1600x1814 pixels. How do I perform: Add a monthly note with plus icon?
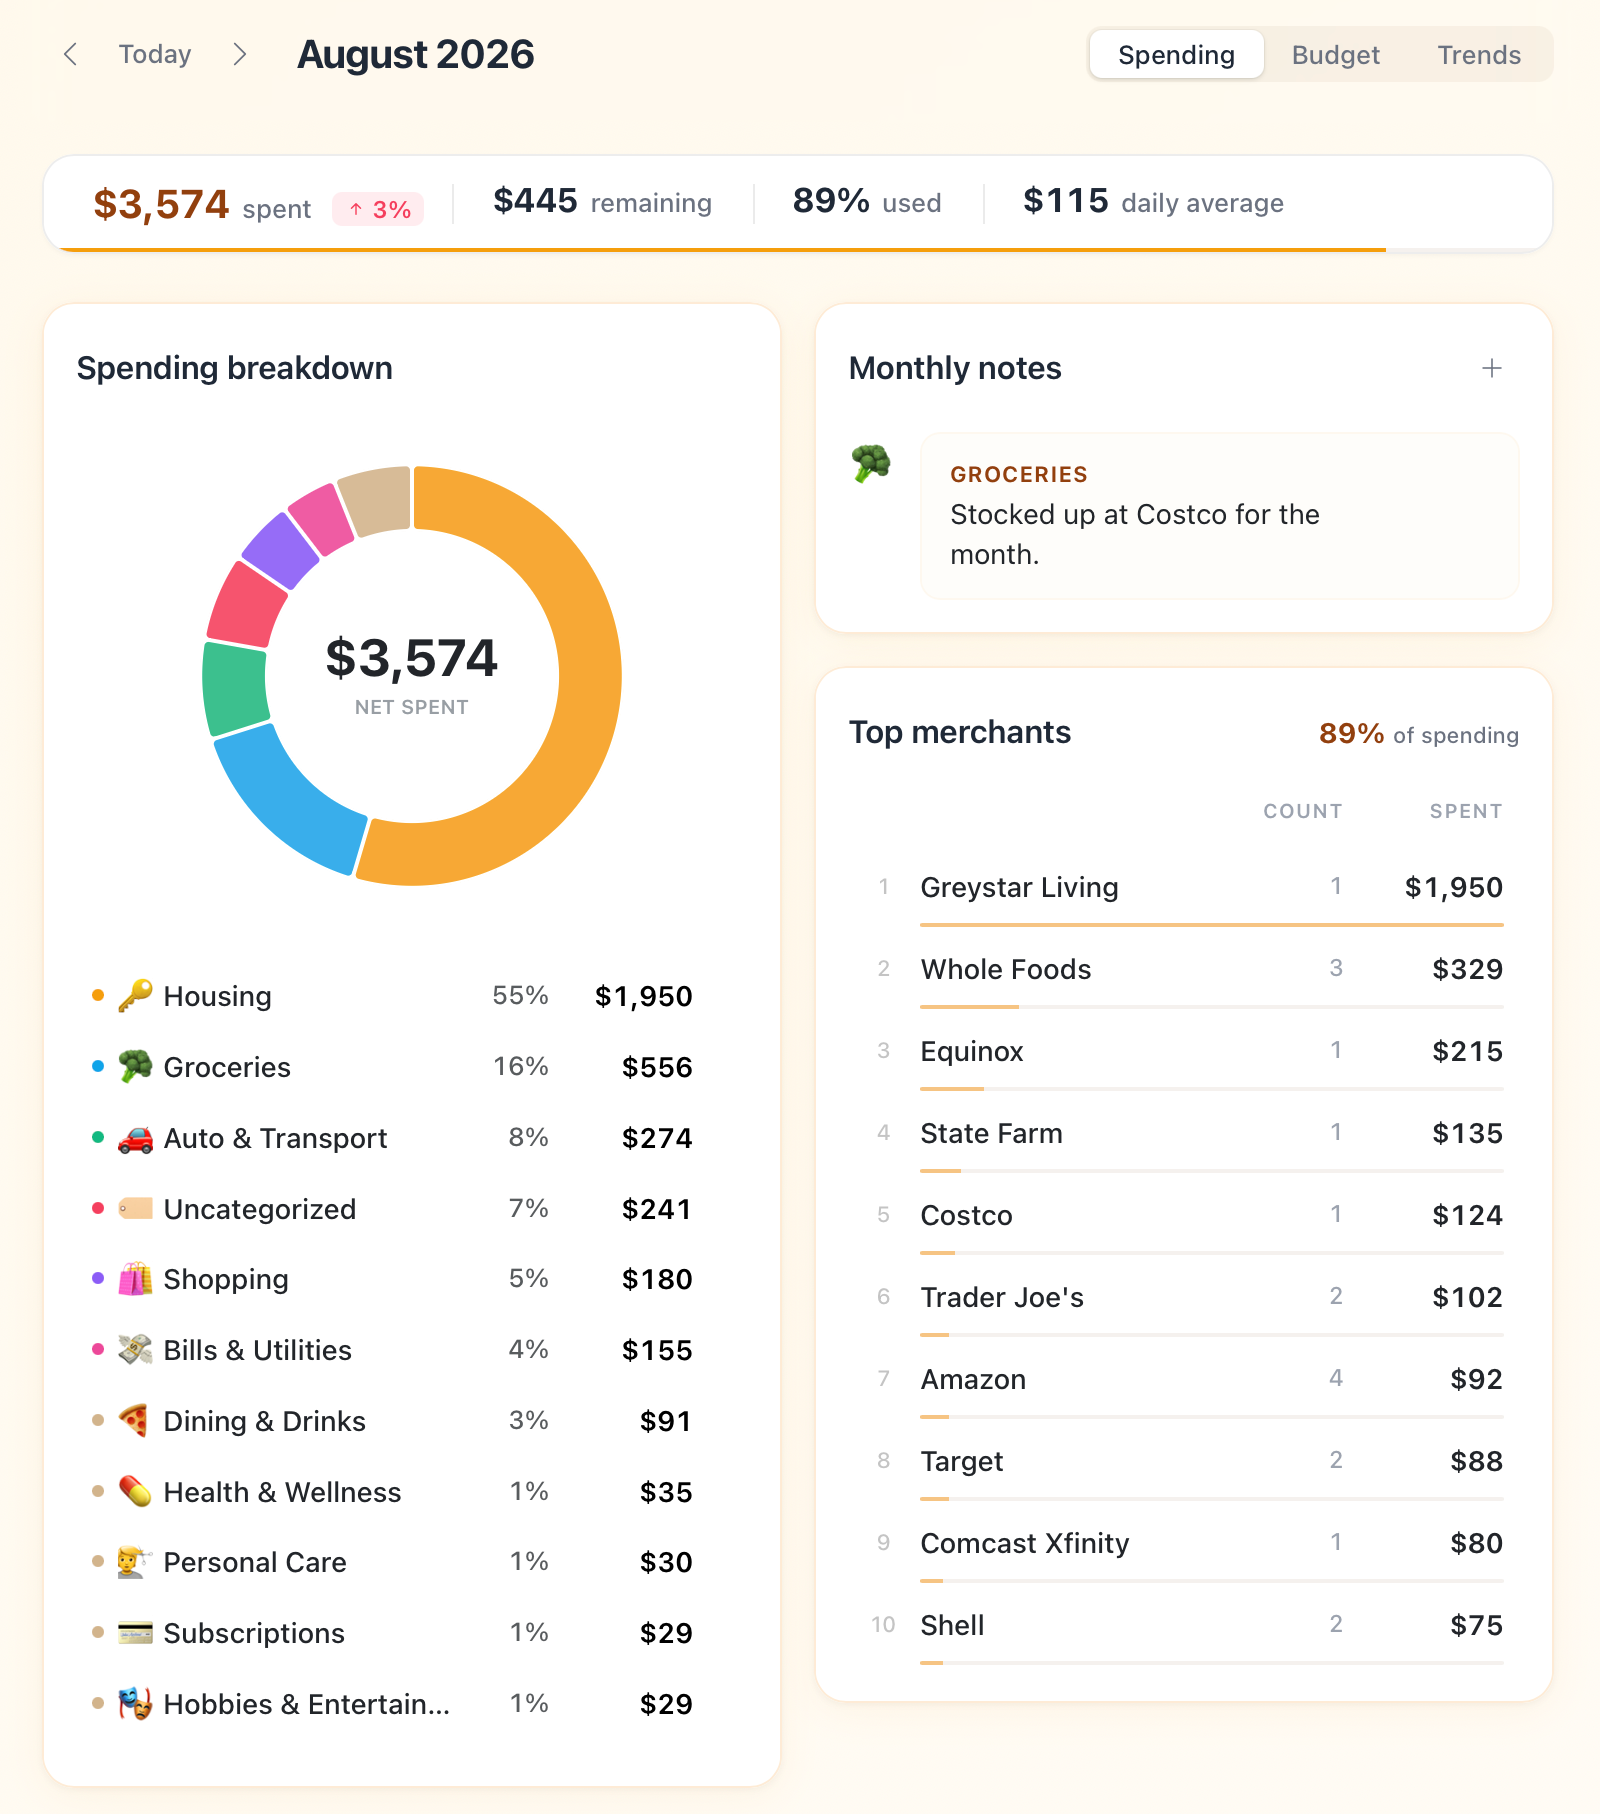tap(1491, 368)
